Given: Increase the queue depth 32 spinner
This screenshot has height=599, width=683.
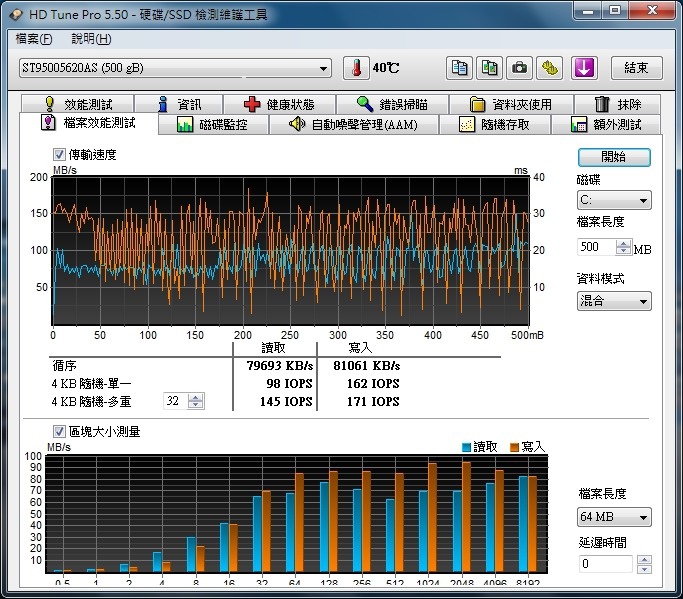Looking at the screenshot, I should pos(196,397).
